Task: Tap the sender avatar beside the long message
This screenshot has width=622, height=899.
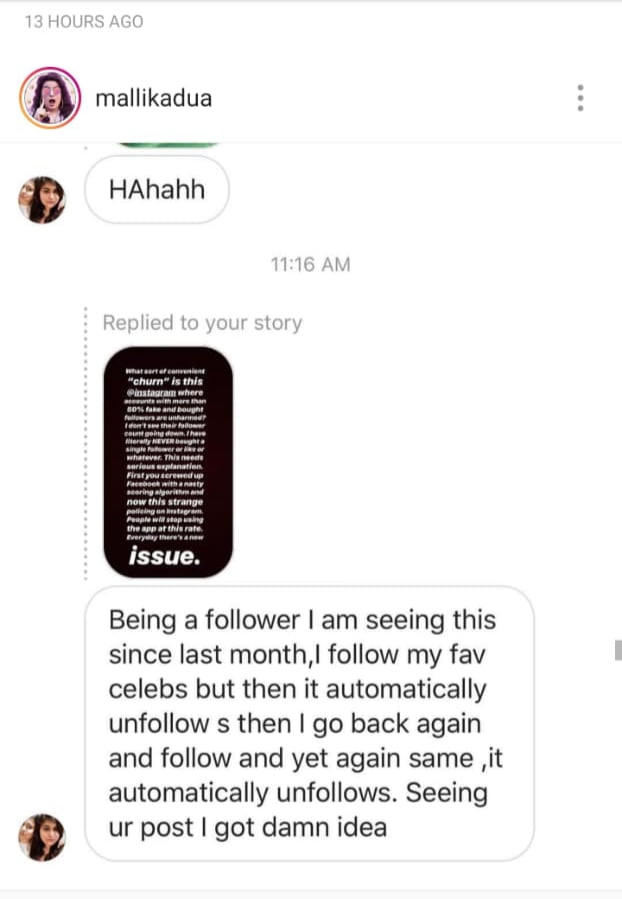Action: pos(42,836)
